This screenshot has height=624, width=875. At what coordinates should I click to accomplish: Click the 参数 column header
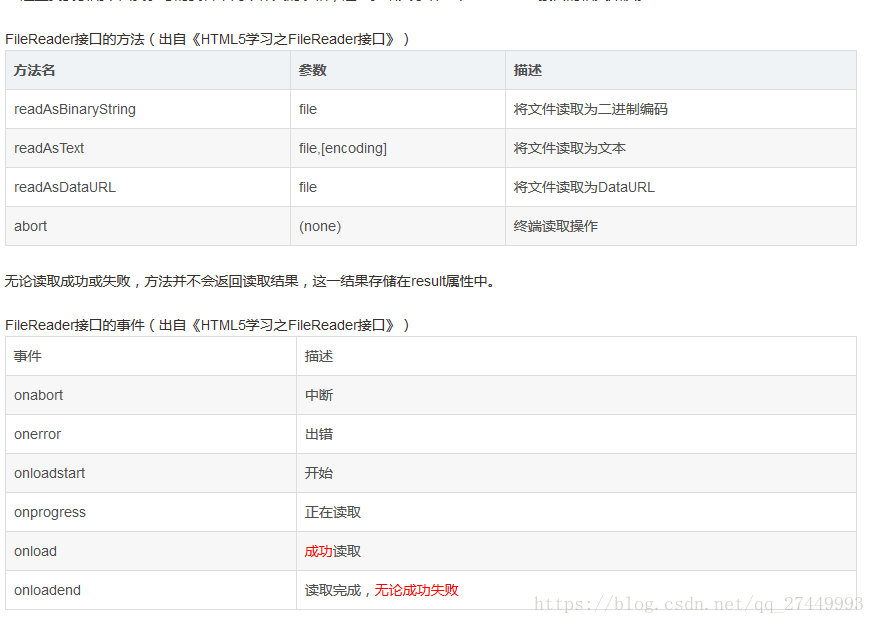(398, 70)
